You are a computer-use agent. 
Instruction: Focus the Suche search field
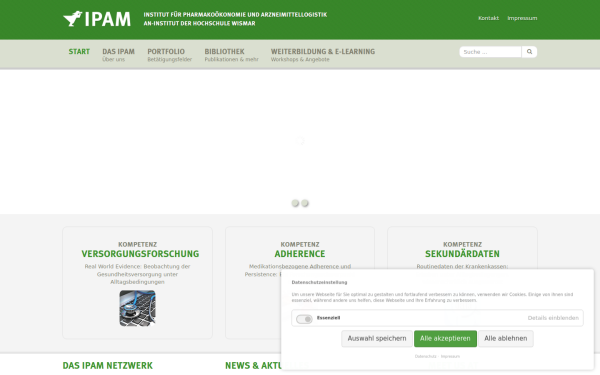[490, 52]
